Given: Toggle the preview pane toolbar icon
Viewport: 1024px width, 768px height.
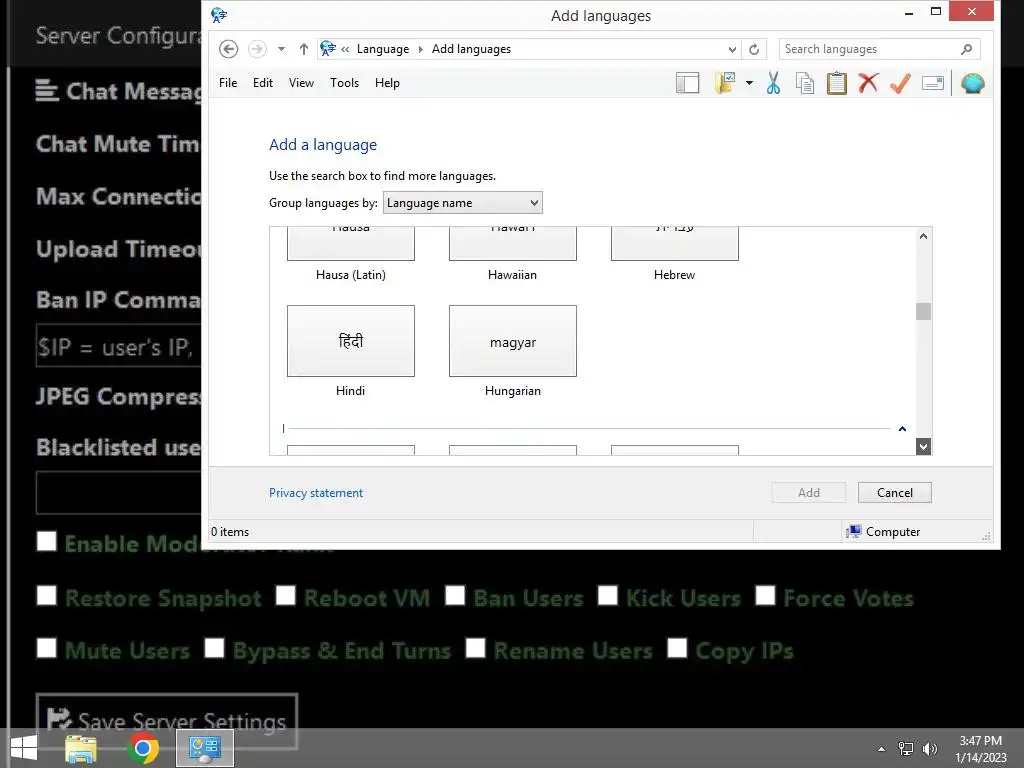Looking at the screenshot, I should 687,83.
